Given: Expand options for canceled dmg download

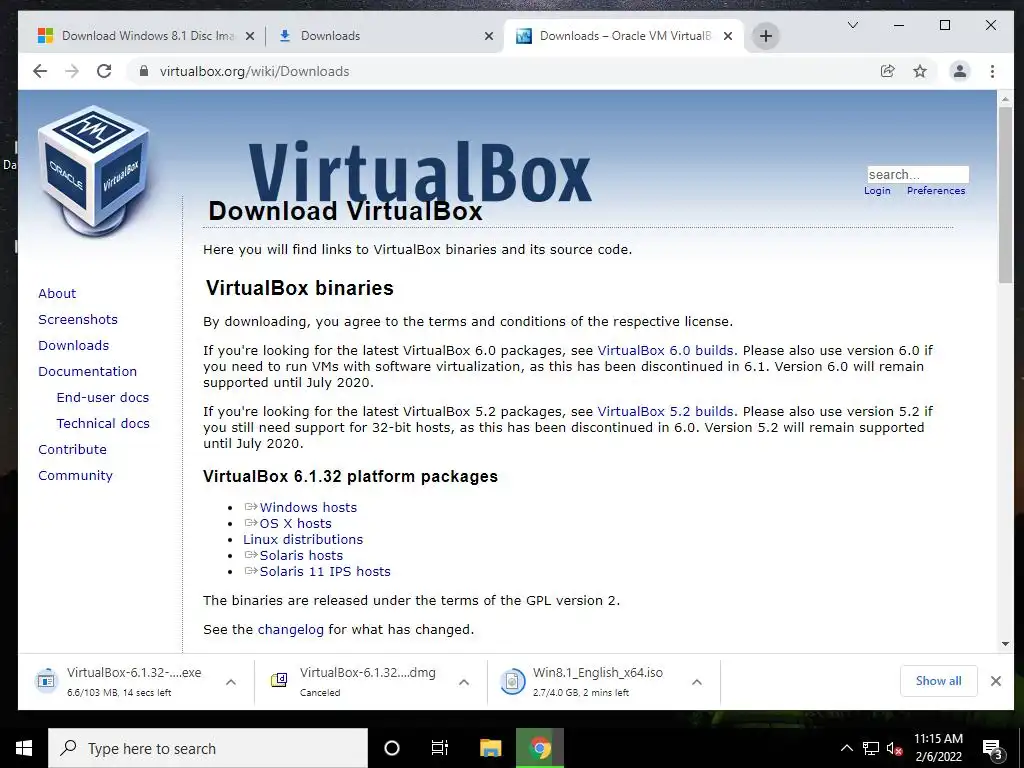Looking at the screenshot, I should point(464,682).
